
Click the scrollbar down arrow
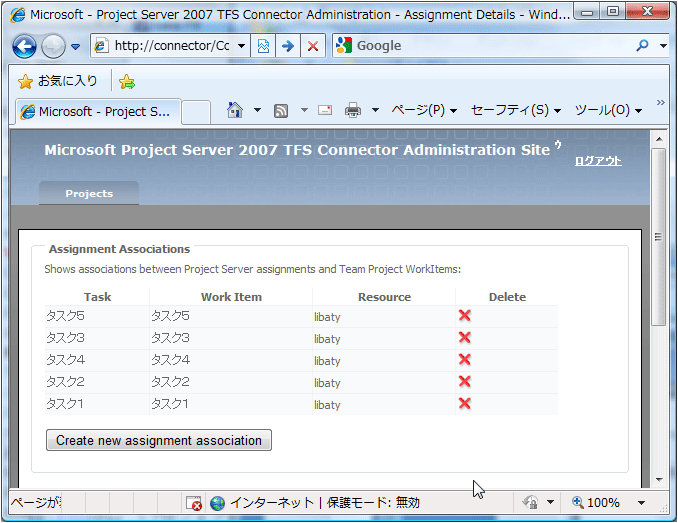tap(659, 479)
